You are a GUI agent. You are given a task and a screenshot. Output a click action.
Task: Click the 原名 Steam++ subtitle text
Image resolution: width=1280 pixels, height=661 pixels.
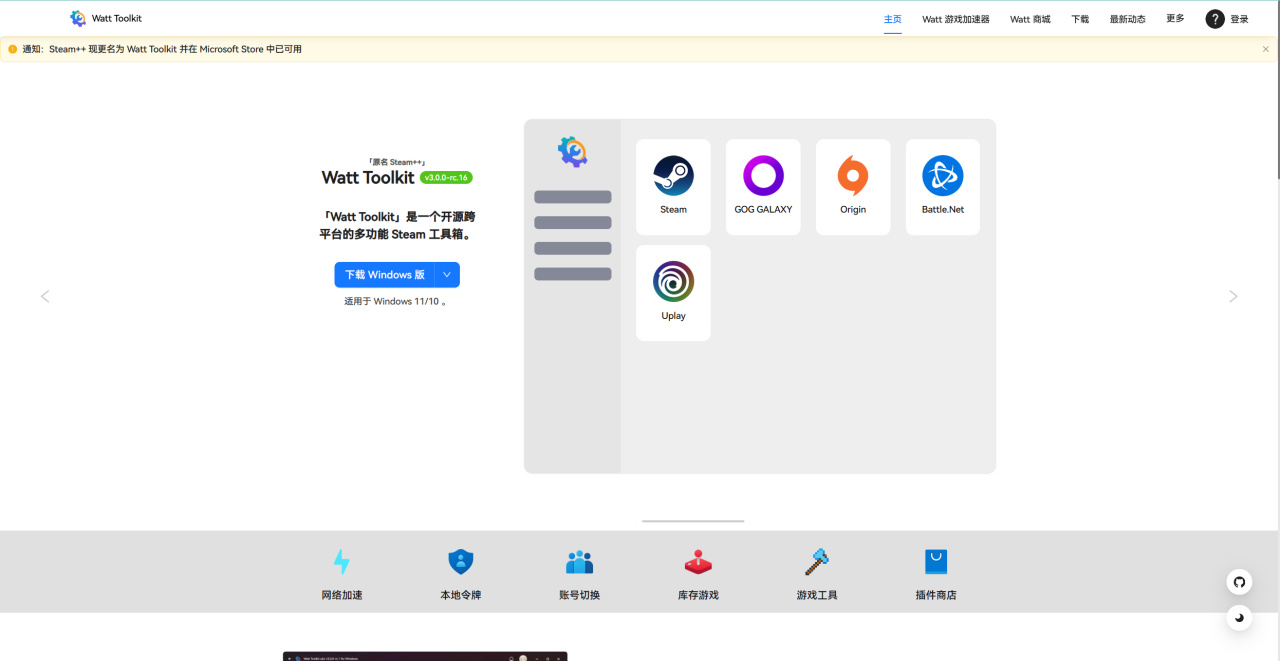[x=397, y=161]
